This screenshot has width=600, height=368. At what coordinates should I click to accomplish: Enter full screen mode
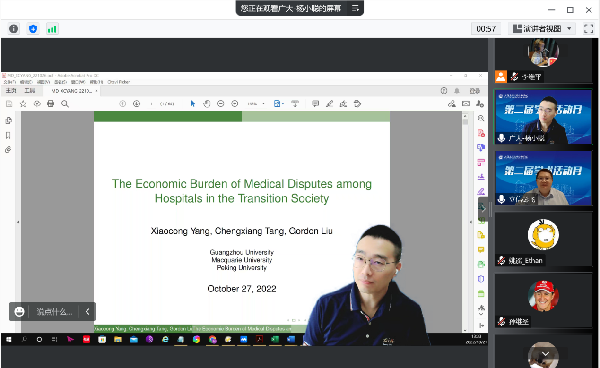tap(588, 29)
